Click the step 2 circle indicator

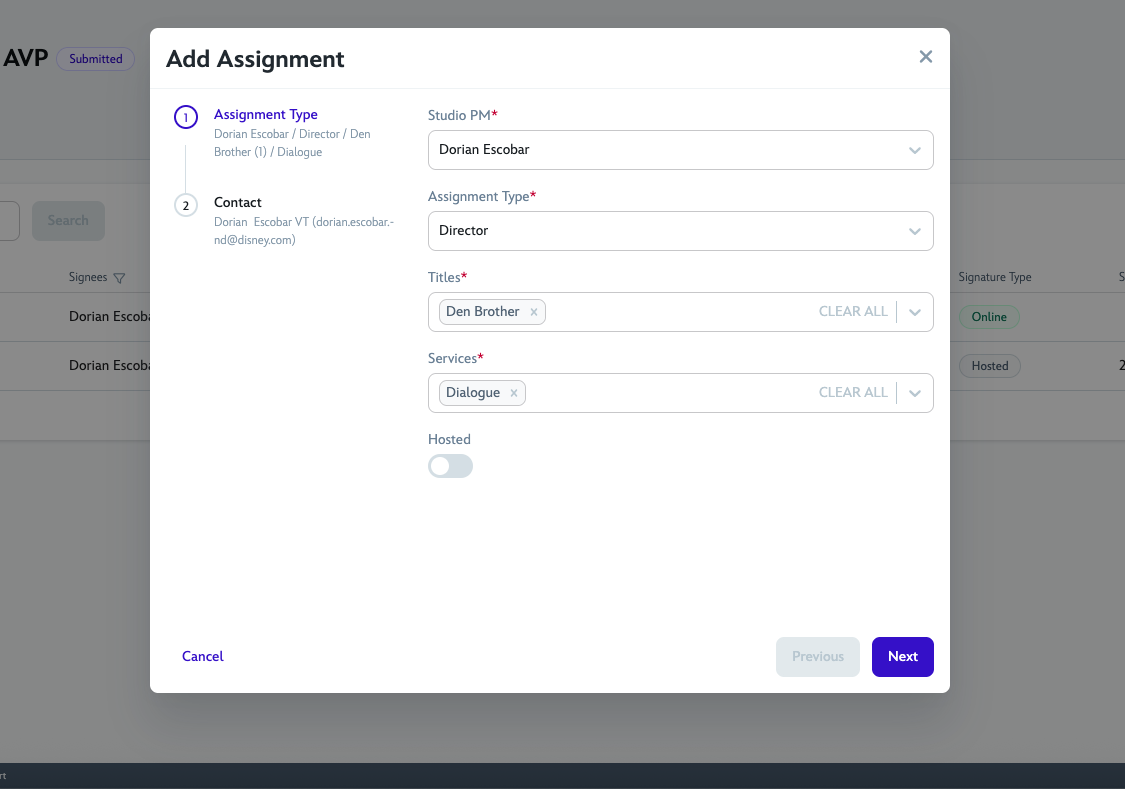click(186, 205)
